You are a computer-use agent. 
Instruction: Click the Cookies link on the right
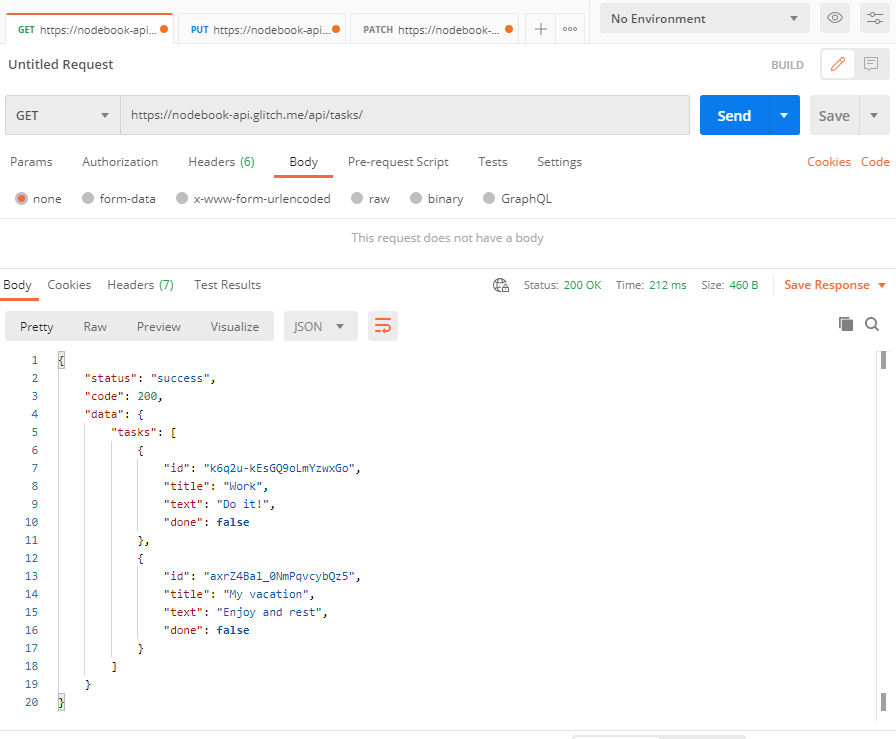click(828, 162)
